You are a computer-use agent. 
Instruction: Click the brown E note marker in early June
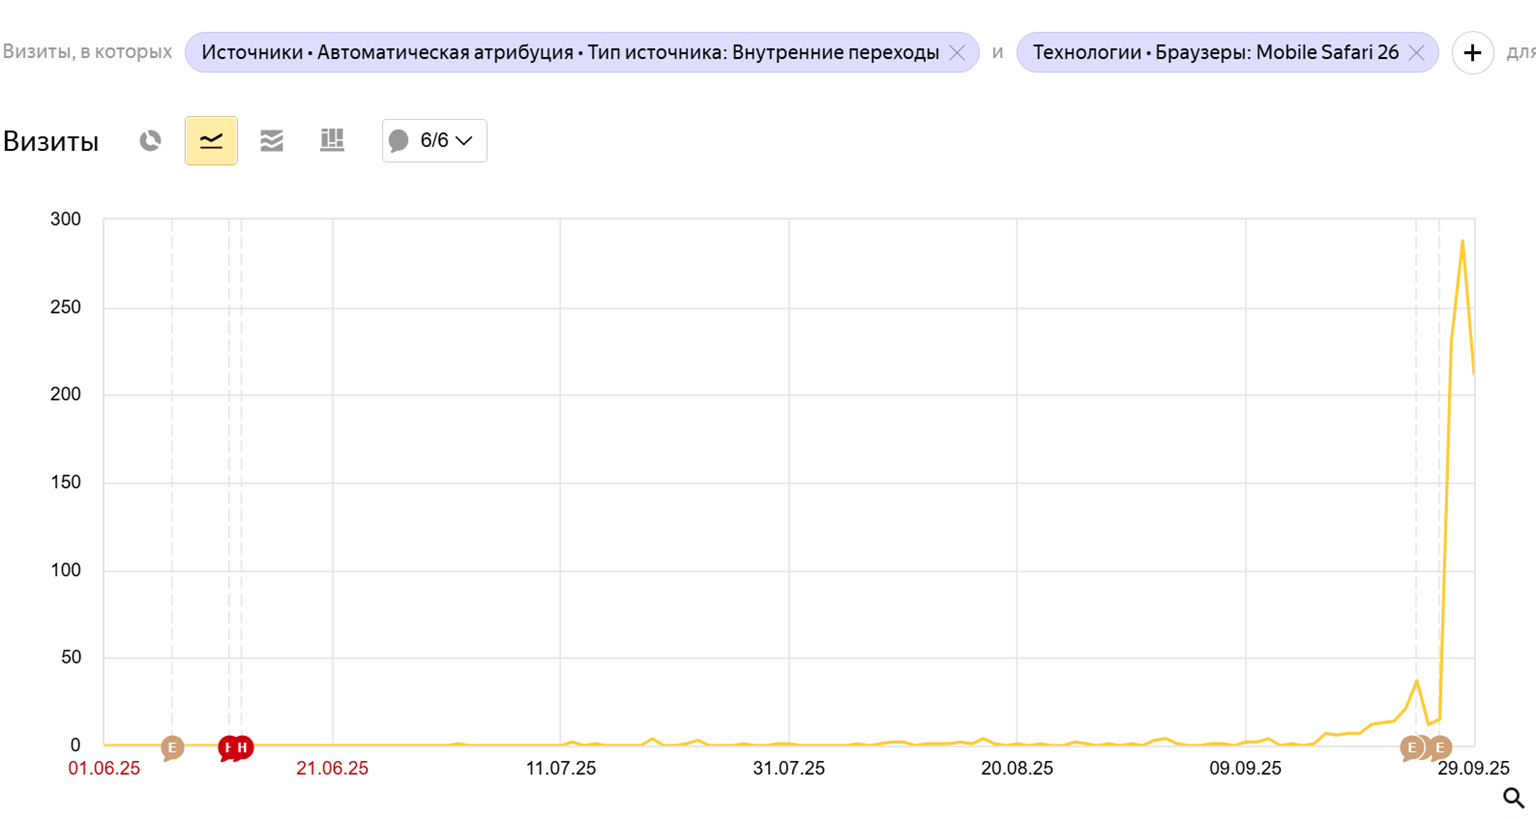172,747
